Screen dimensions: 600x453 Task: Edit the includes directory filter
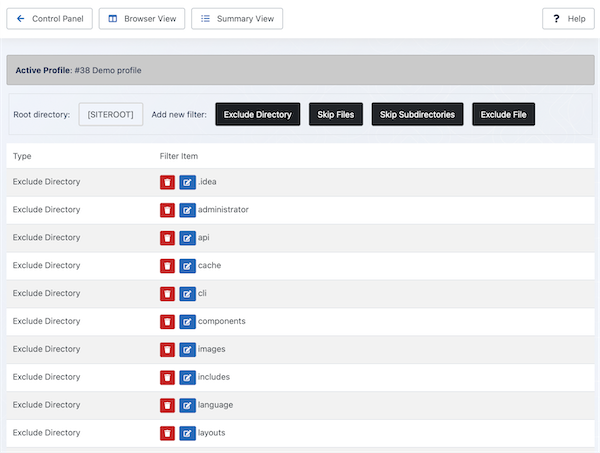[x=188, y=378]
